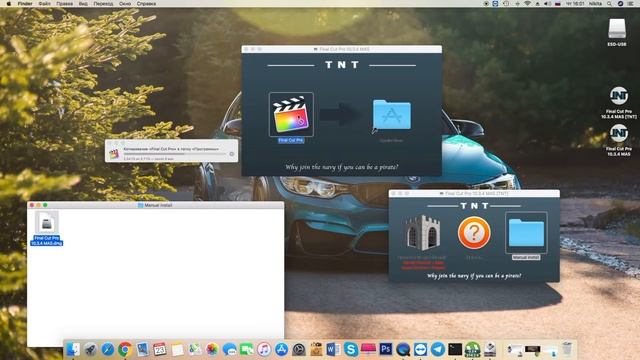
Task: Select the Final Cut Pro clapperboard icon
Action: [291, 115]
